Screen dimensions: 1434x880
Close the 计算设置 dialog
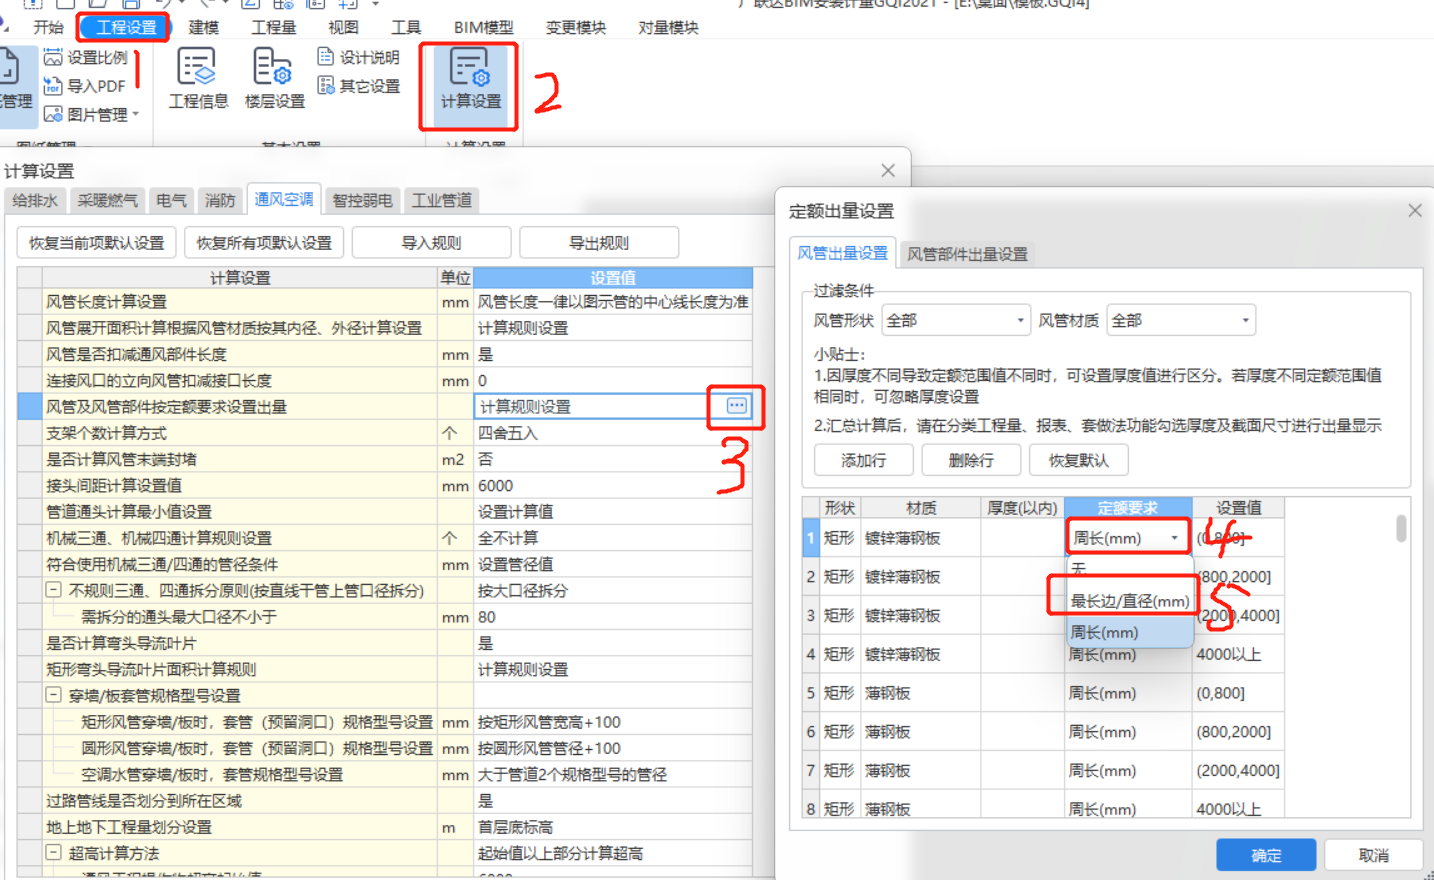coord(888,170)
